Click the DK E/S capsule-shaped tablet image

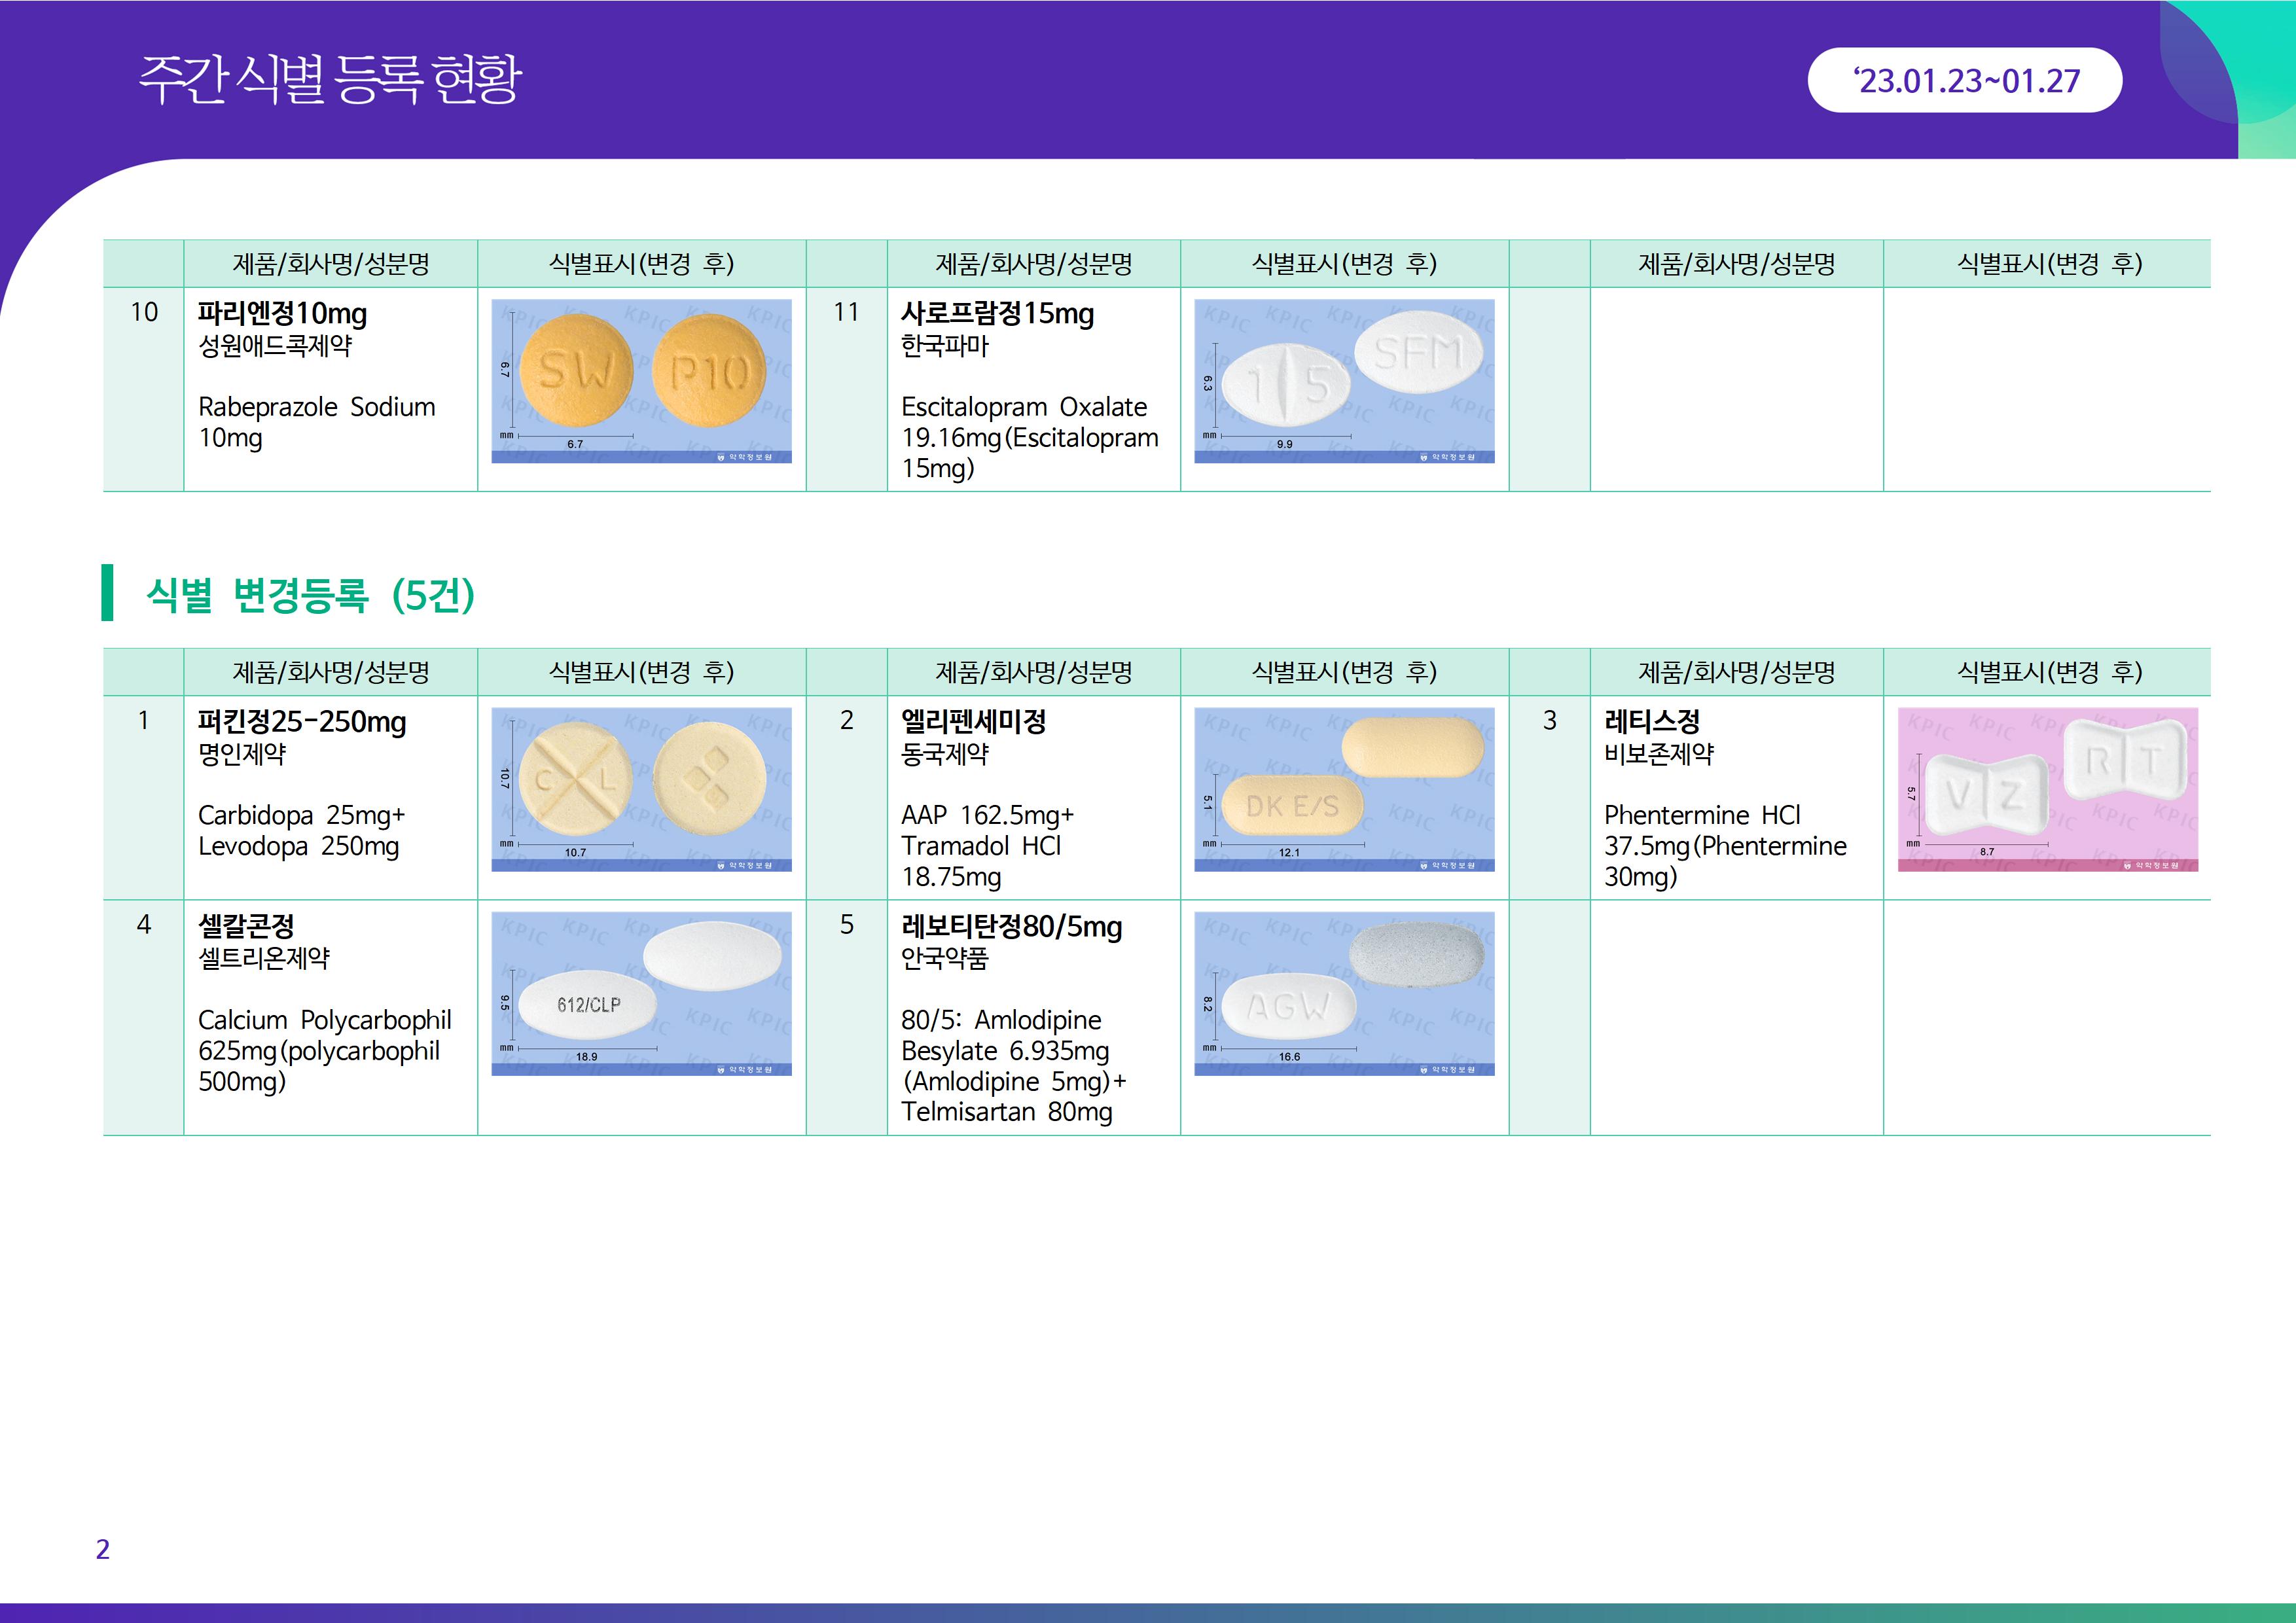[1344, 789]
